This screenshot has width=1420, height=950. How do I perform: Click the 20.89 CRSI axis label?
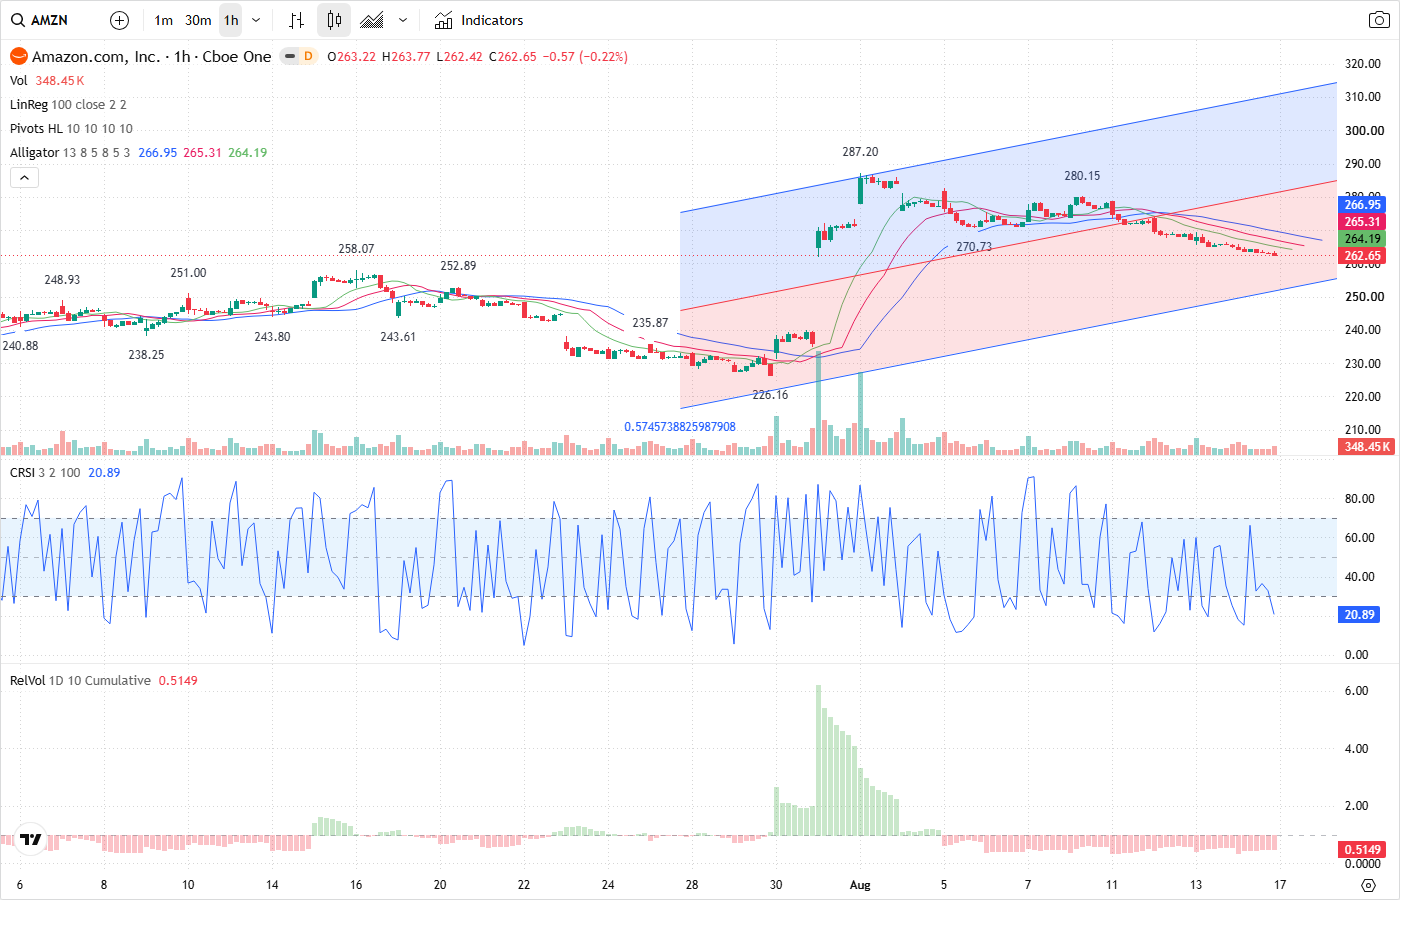1359,615
